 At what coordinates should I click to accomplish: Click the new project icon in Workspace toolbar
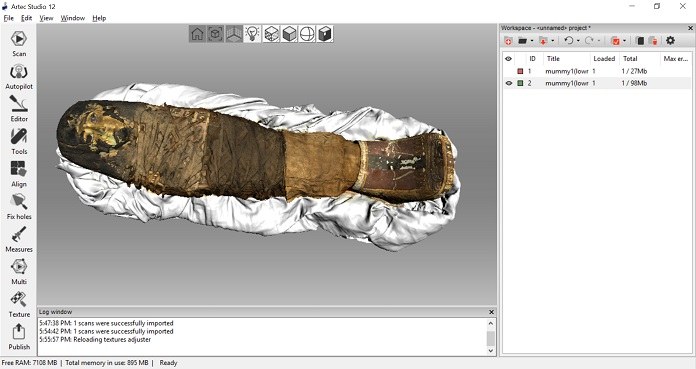(508, 41)
